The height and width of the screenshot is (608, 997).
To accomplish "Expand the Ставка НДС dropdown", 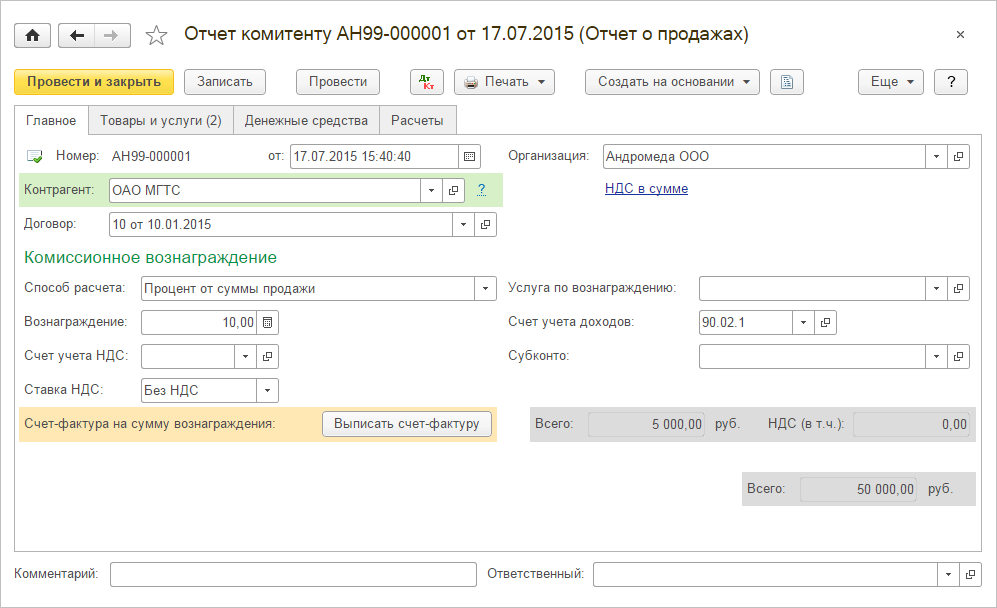I will pos(268,390).
